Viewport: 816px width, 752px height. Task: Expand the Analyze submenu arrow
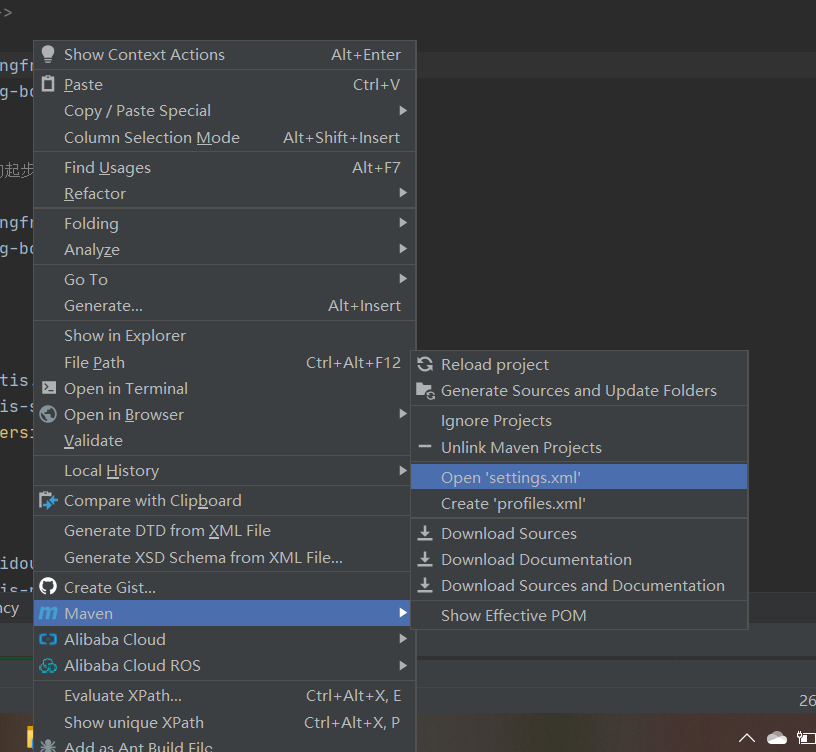pos(403,249)
